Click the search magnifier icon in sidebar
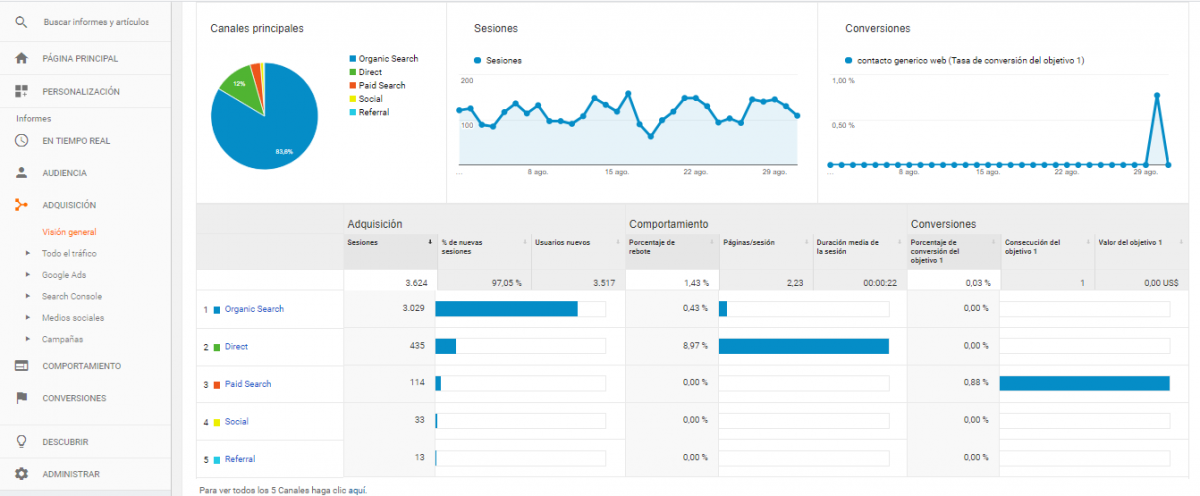The height and width of the screenshot is (496, 1200). click(21, 21)
